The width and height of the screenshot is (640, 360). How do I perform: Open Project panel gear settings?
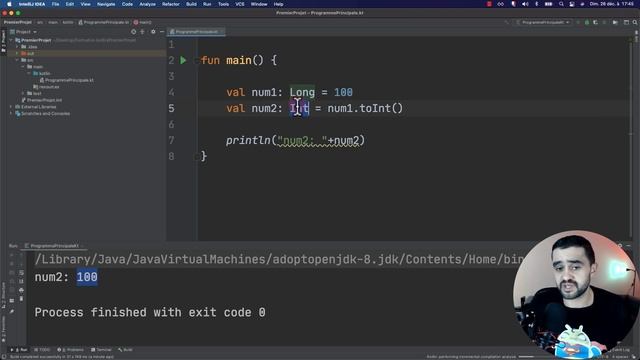pos(153,32)
